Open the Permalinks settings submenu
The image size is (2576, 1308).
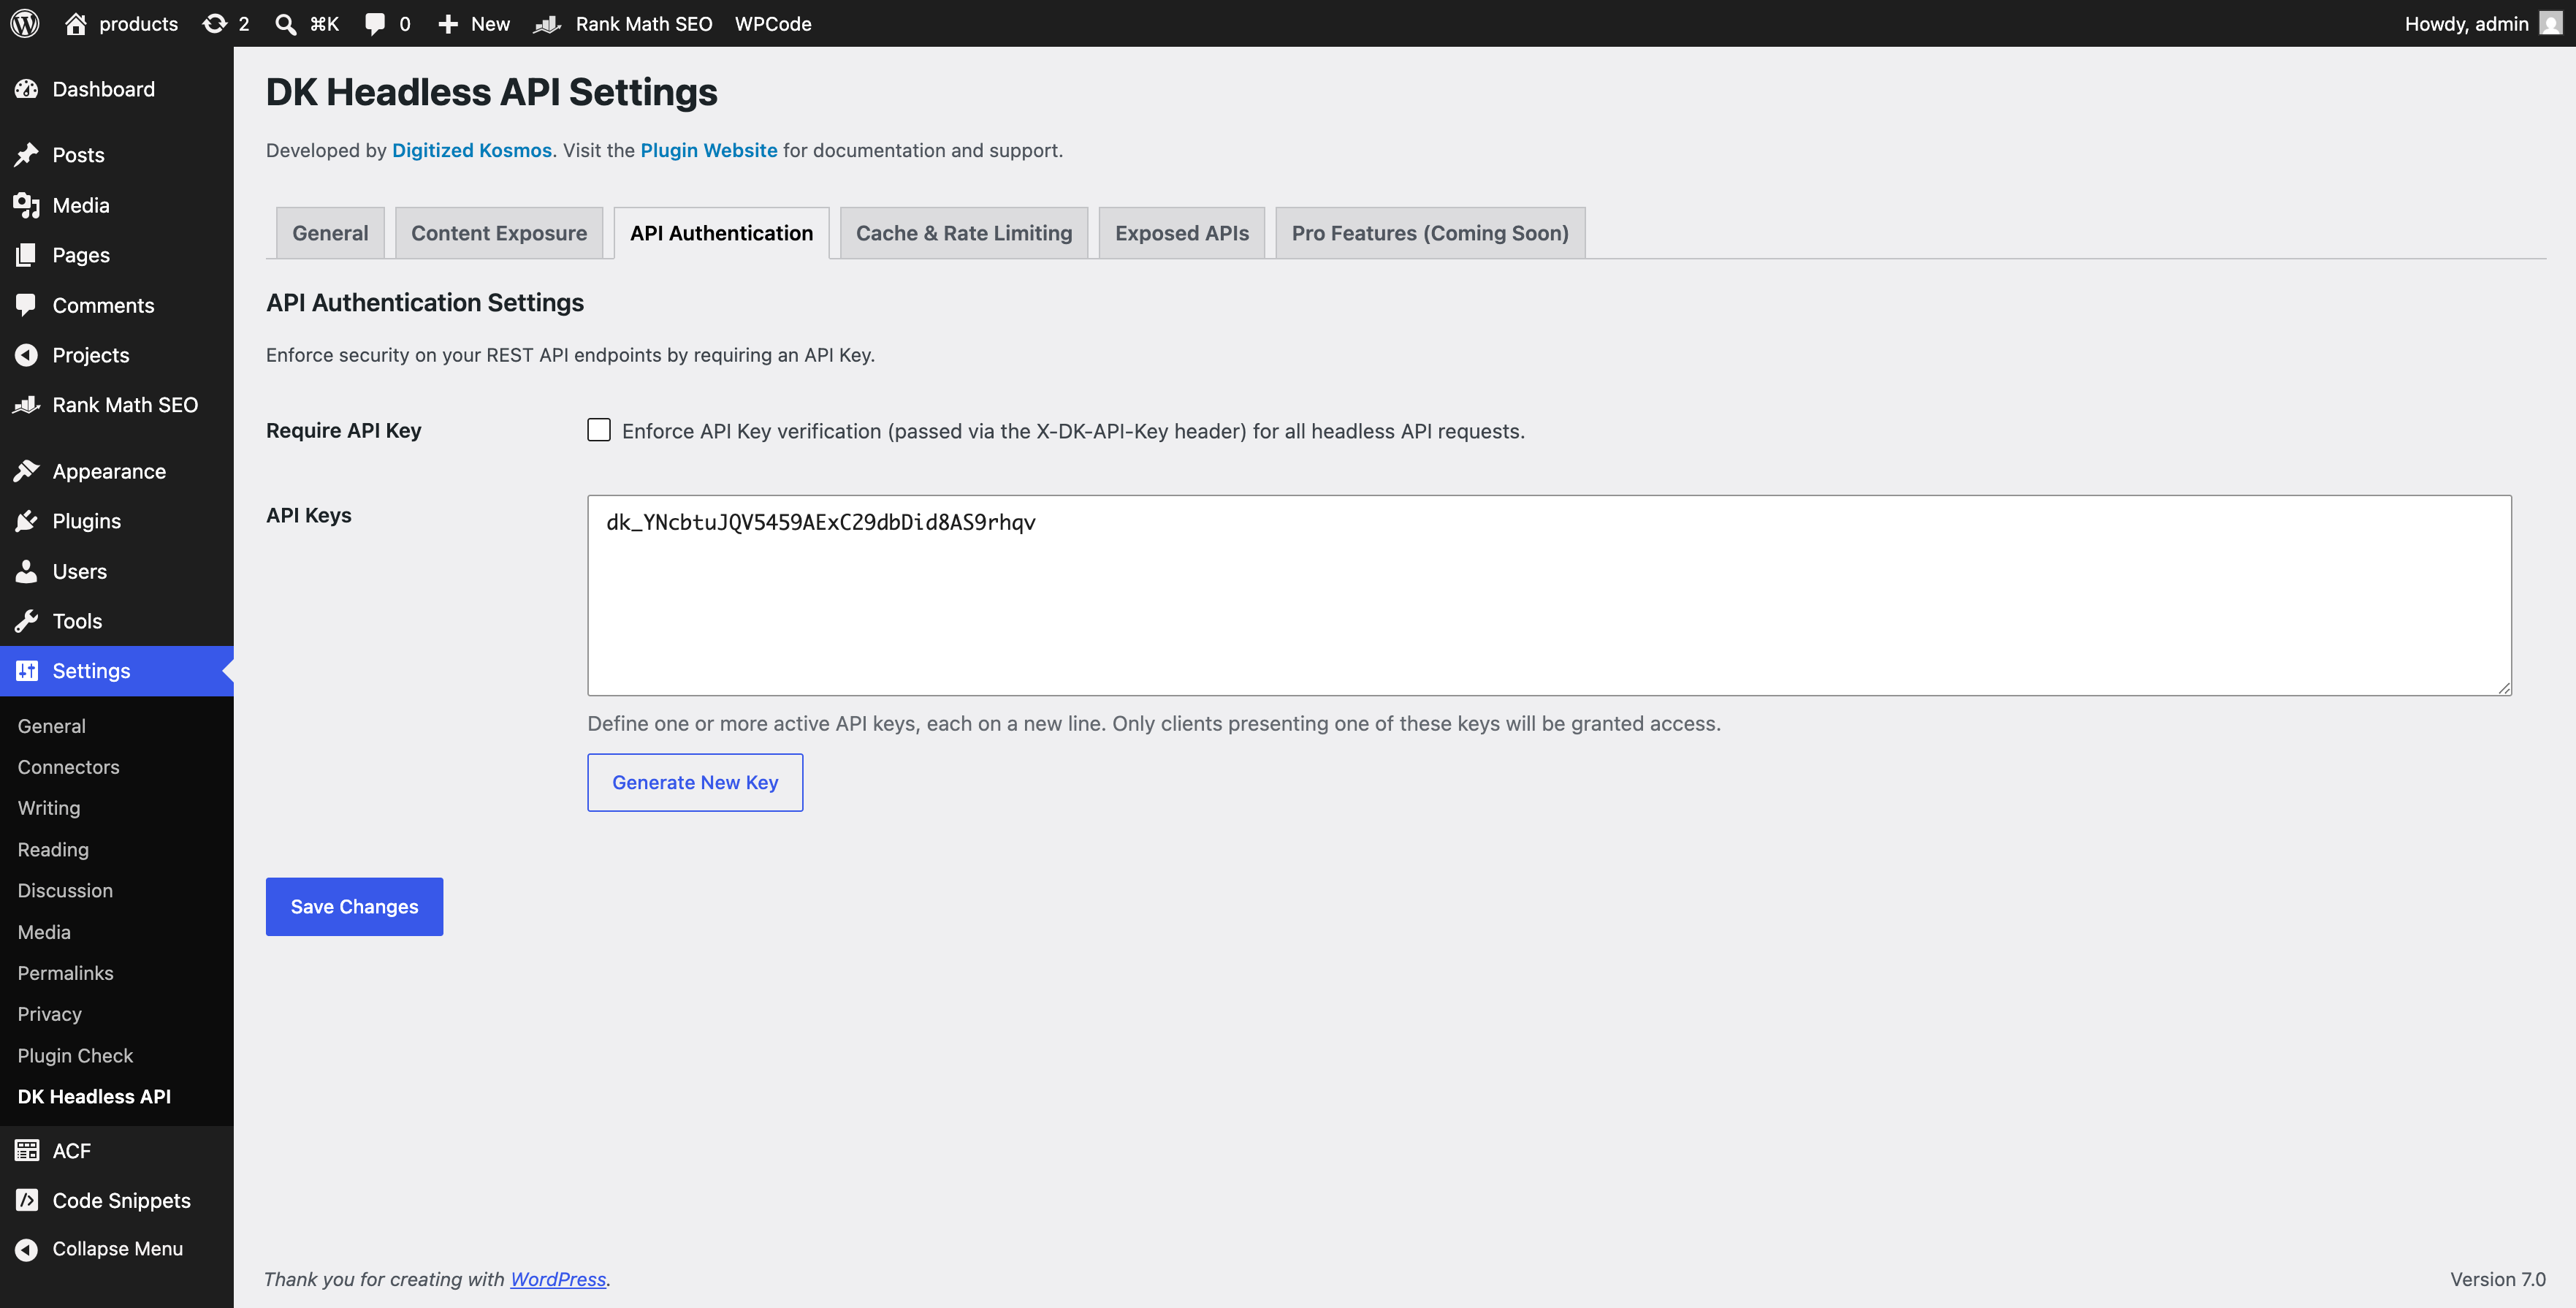click(x=65, y=973)
